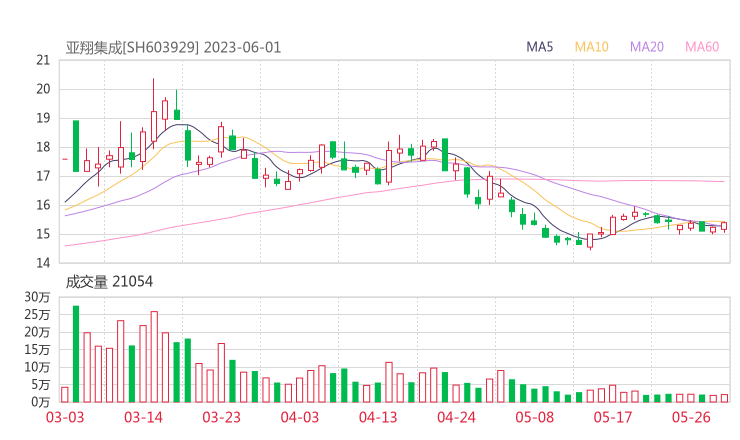Click the 05-08 date axis label
This screenshot has width=740, height=440.
coord(535,417)
